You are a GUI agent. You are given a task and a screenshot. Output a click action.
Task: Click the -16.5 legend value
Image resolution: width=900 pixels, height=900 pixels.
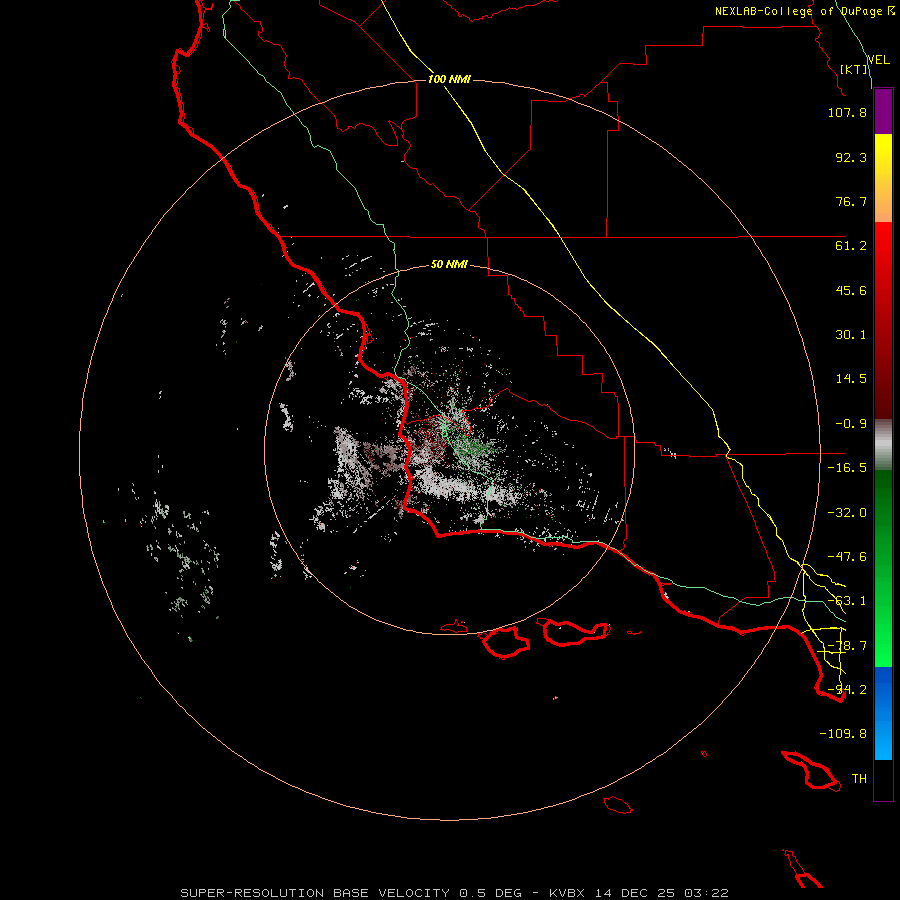click(847, 468)
